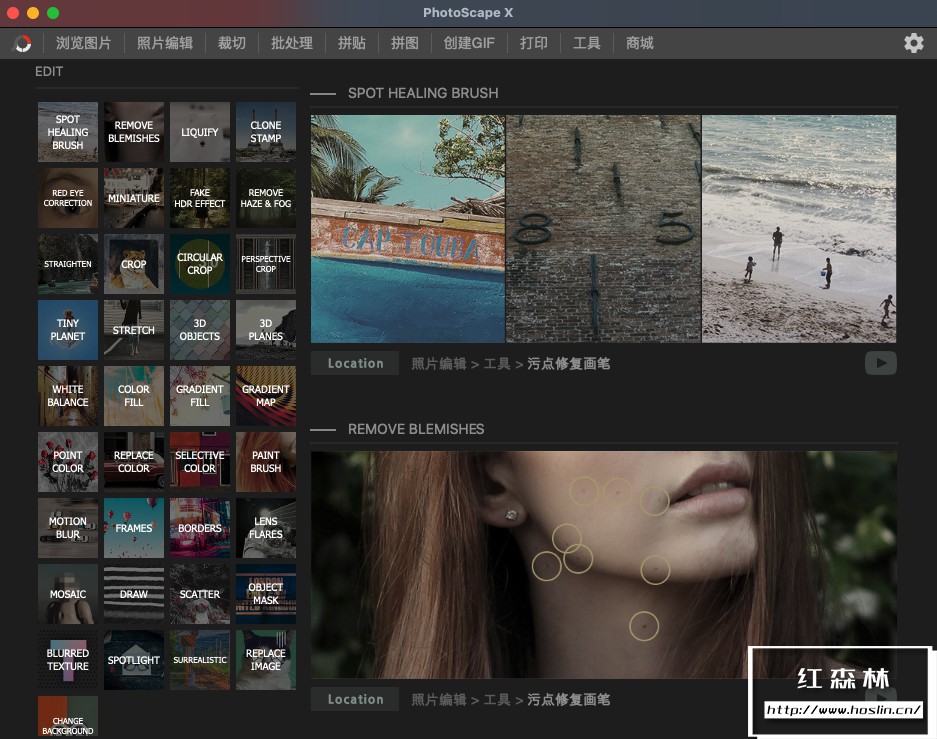Image resolution: width=937 pixels, height=739 pixels.
Task: Click the brick wall clock sample photo
Action: pos(603,229)
